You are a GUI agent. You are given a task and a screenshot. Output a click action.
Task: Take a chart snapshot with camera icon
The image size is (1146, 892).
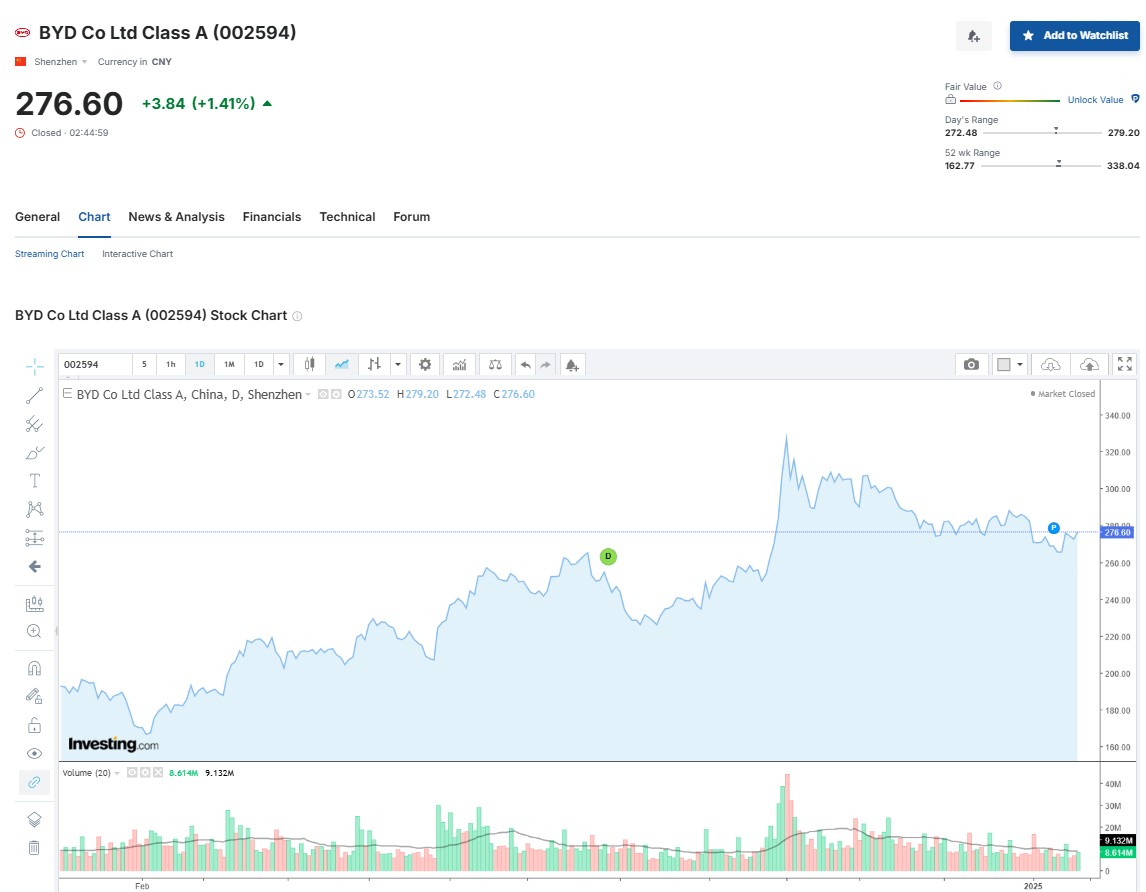[971, 364]
